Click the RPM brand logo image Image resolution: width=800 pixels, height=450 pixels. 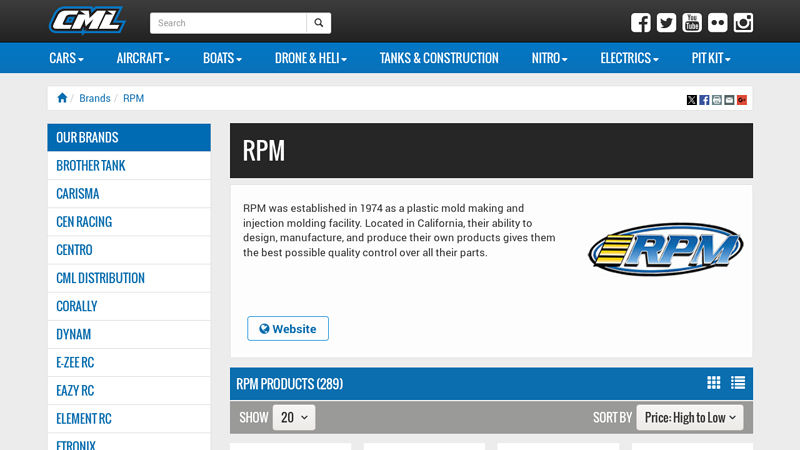(666, 249)
